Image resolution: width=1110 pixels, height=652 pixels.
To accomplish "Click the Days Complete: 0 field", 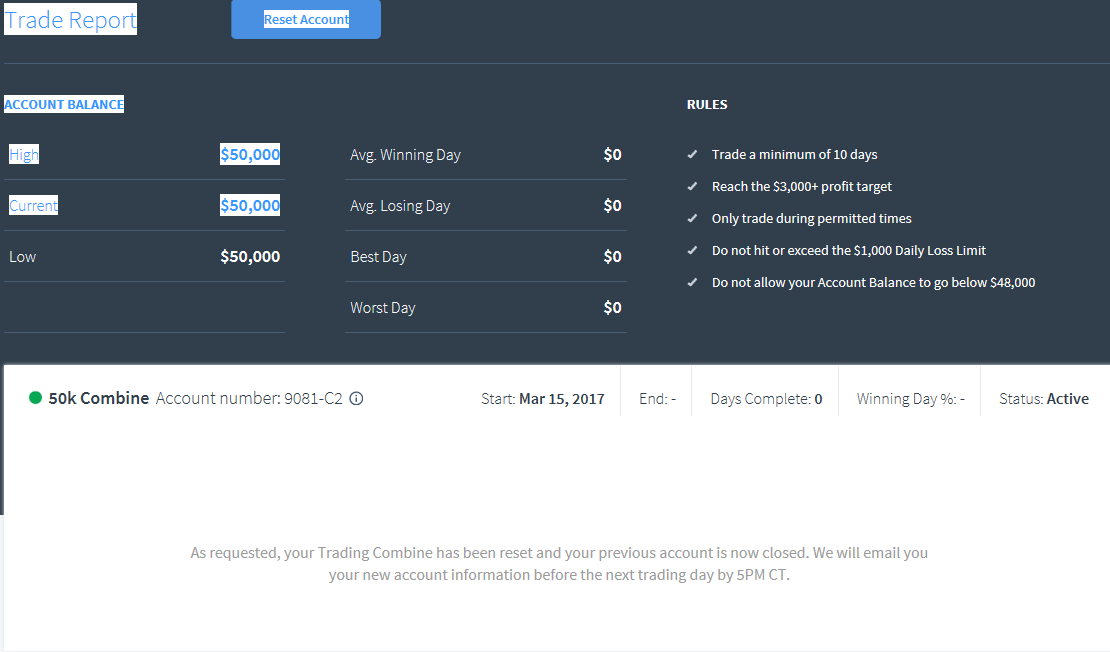I will [x=766, y=399].
